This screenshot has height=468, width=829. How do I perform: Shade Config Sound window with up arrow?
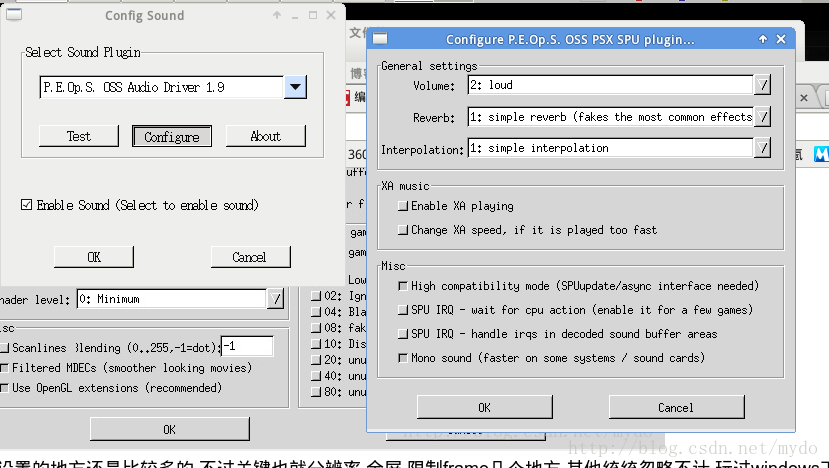pos(277,15)
